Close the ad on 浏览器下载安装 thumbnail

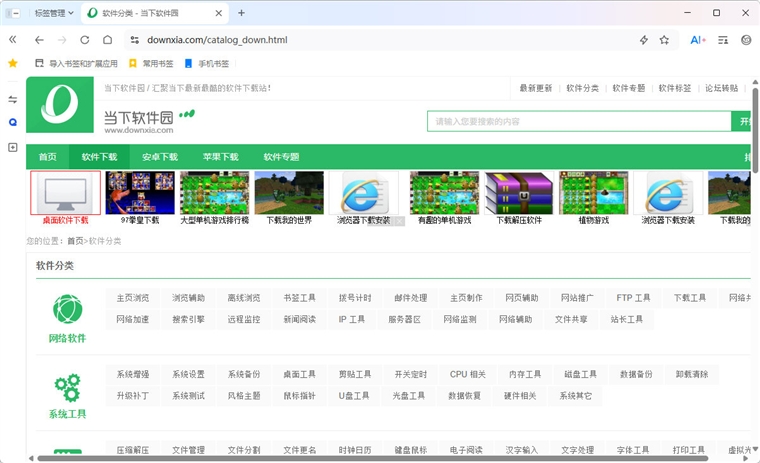point(399,221)
